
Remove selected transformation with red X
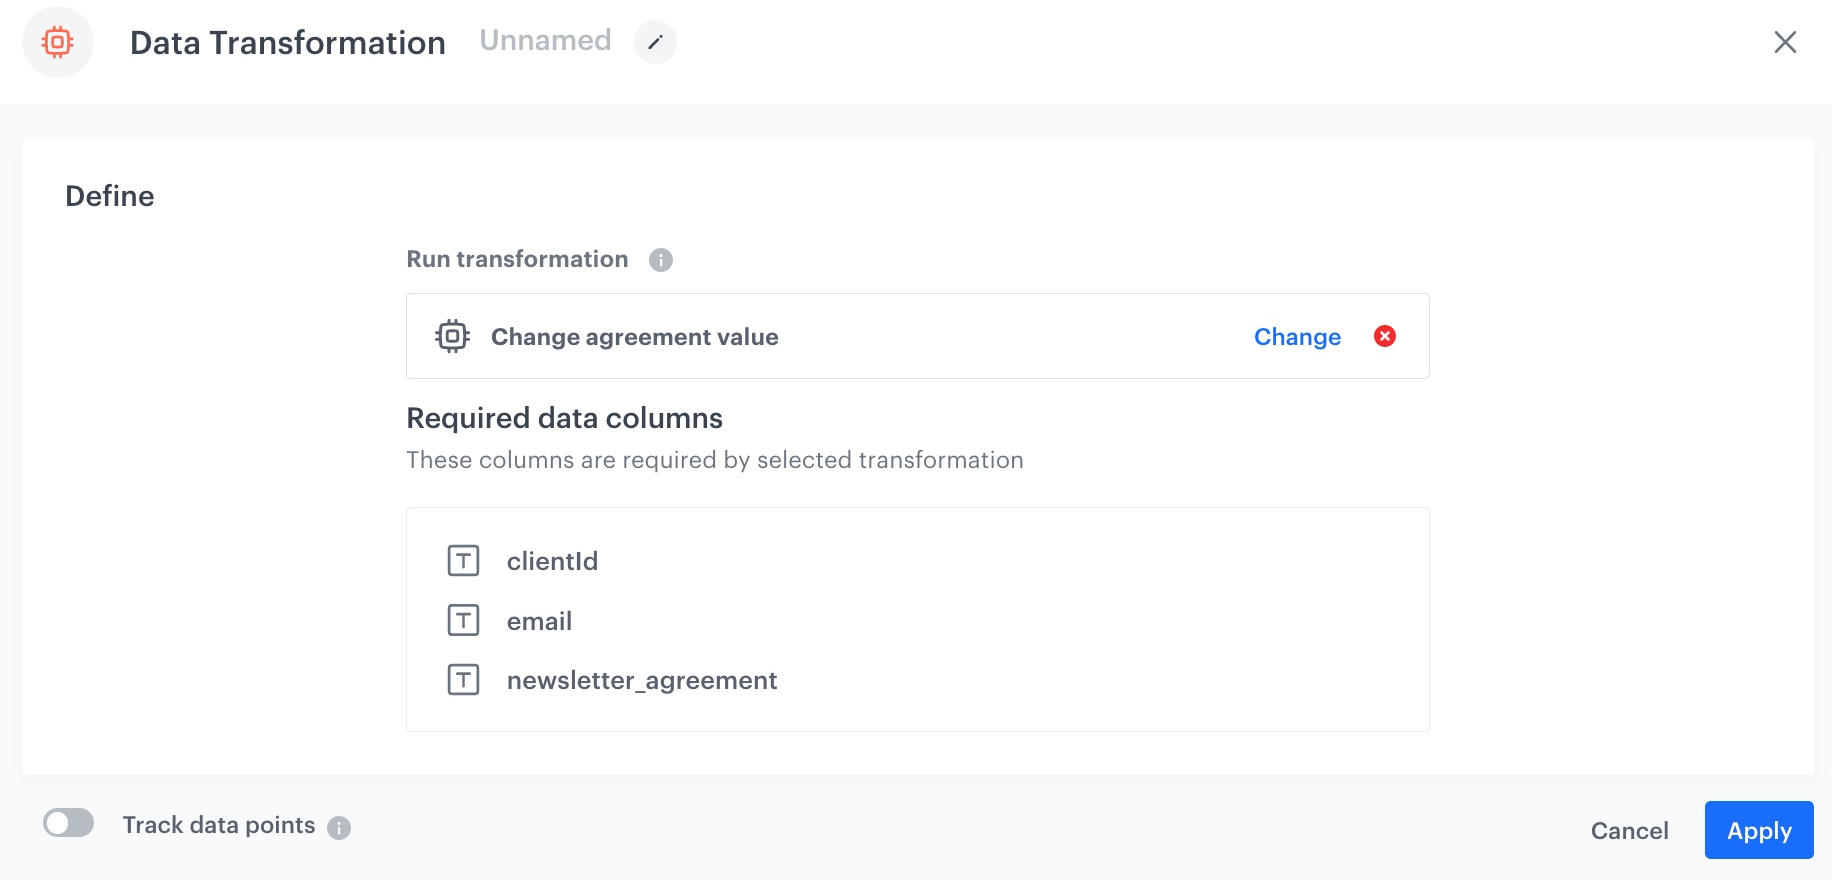coord(1385,336)
